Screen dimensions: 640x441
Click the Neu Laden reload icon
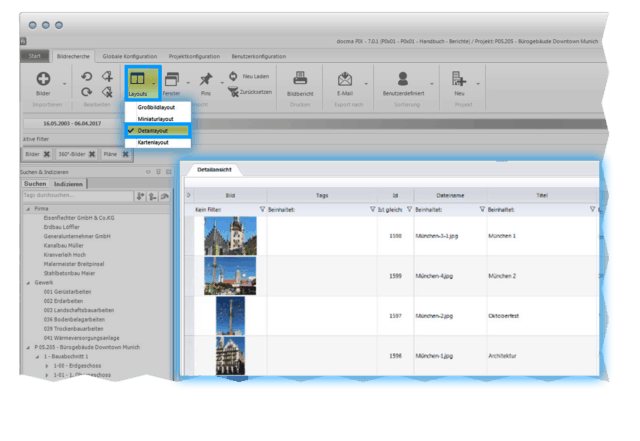tap(233, 76)
